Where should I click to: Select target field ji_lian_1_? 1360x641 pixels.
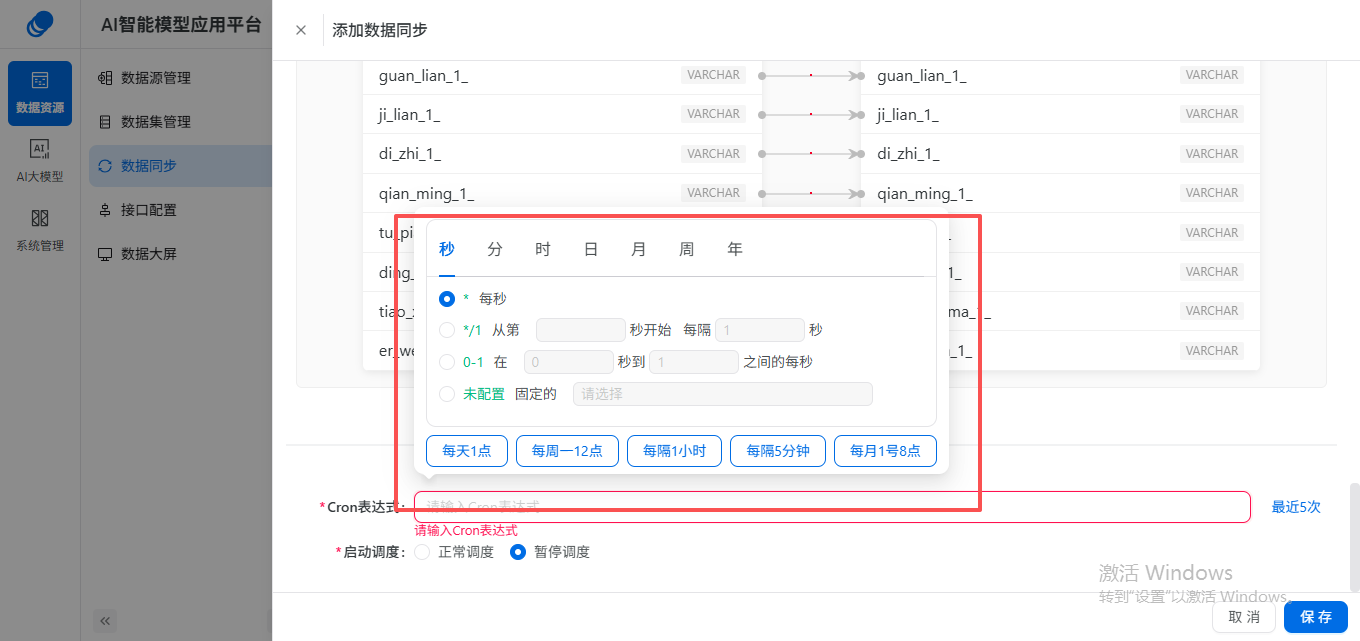[x=907, y=115]
